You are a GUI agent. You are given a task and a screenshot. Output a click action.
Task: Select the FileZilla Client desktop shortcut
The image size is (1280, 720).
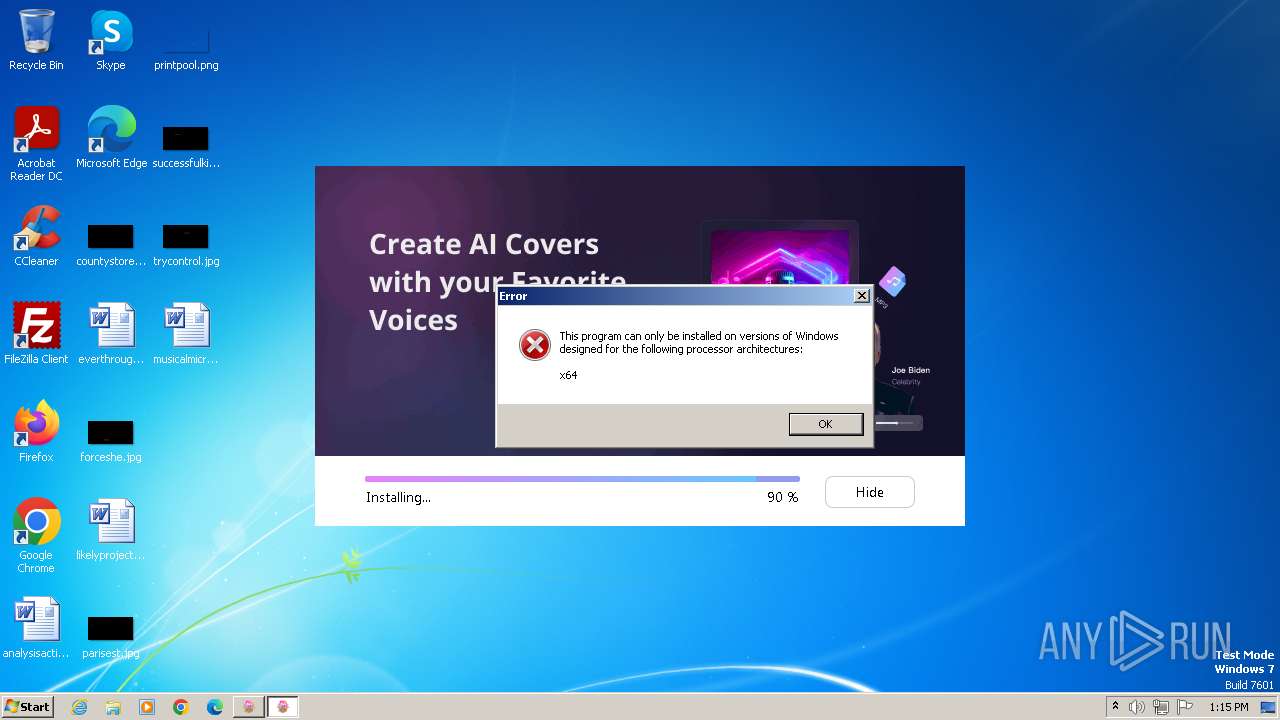(x=36, y=334)
